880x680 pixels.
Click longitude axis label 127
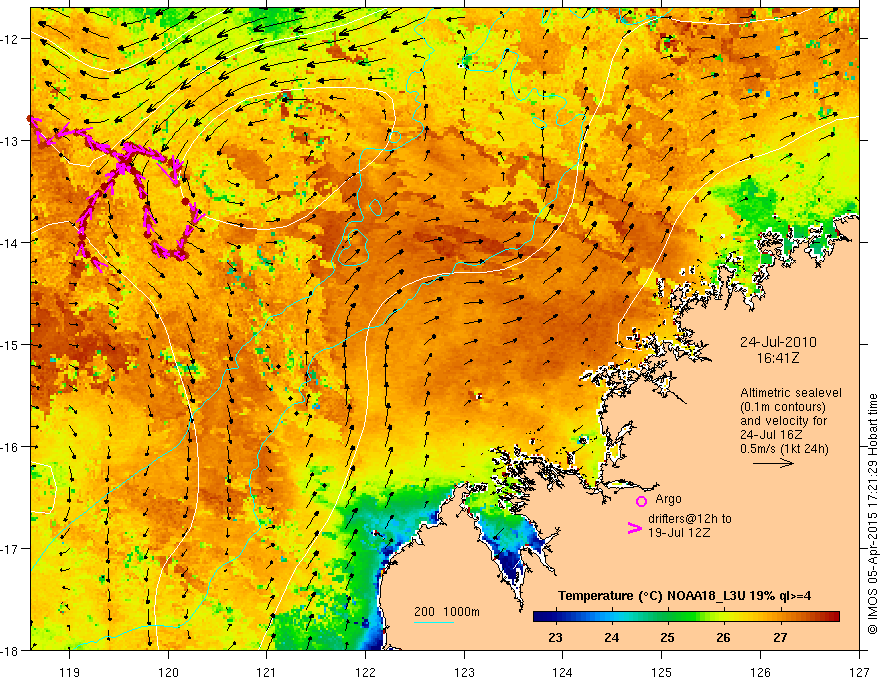tap(859, 672)
